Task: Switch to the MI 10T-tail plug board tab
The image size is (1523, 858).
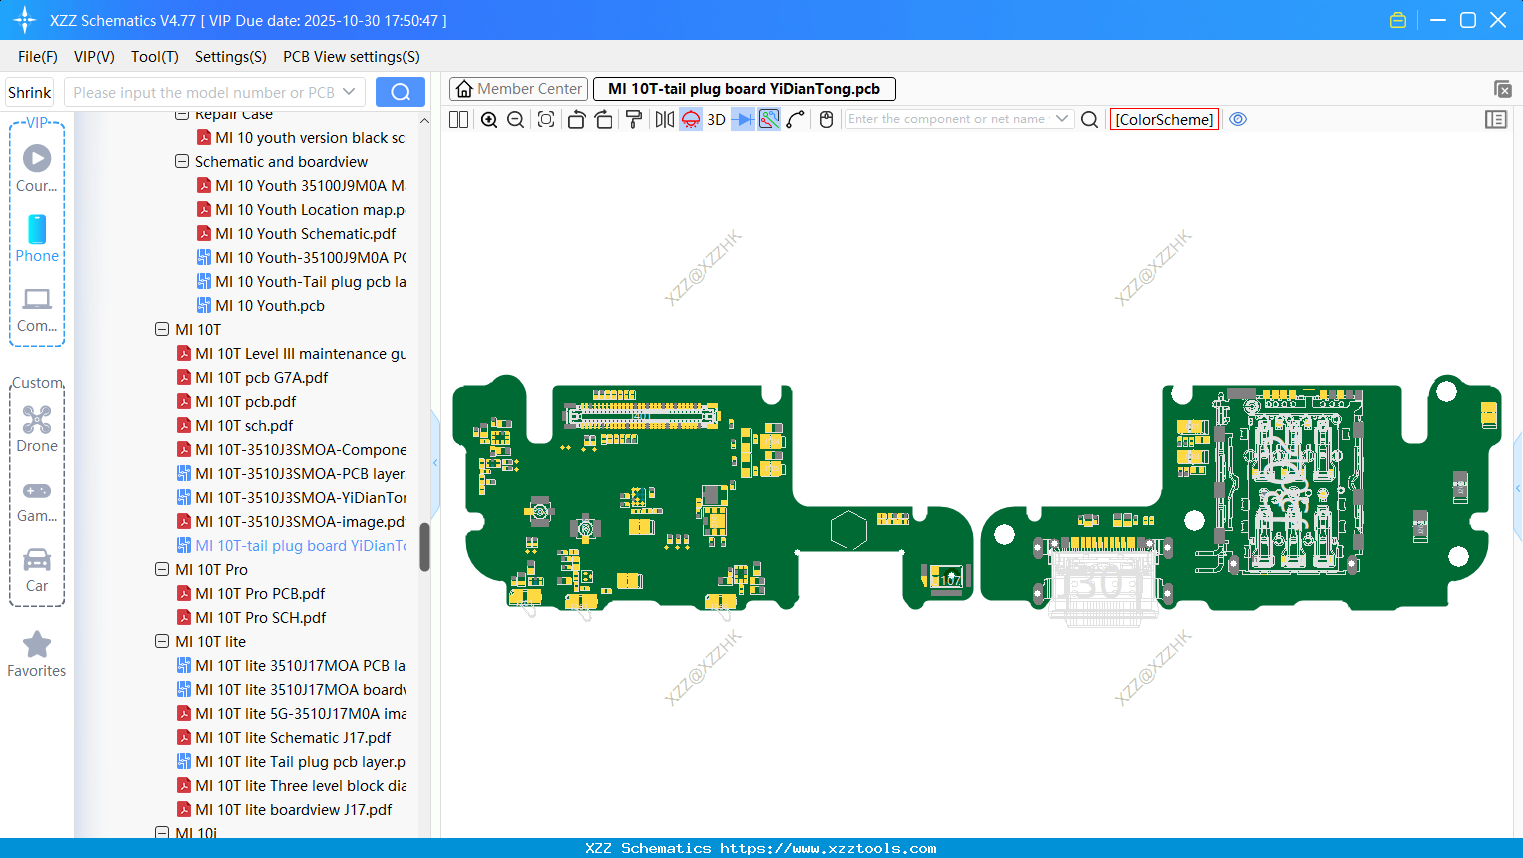Action: [744, 88]
